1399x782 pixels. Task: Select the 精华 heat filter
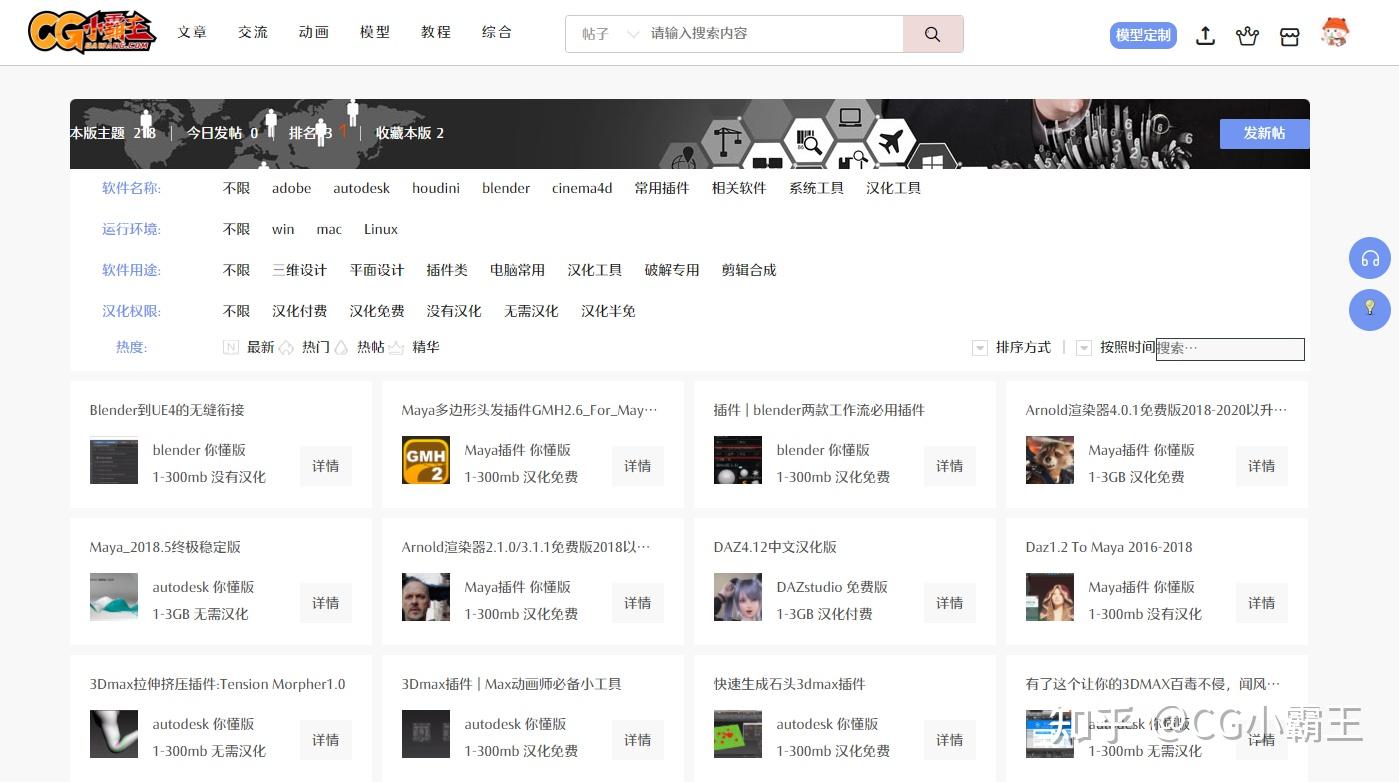point(426,347)
